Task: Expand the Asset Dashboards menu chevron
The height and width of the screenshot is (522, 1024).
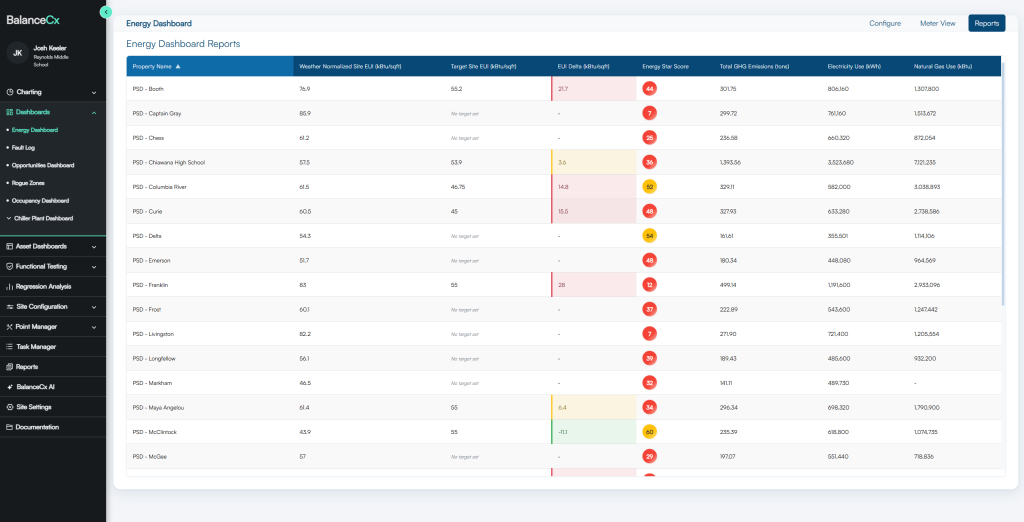Action: pyautogui.click(x=94, y=247)
